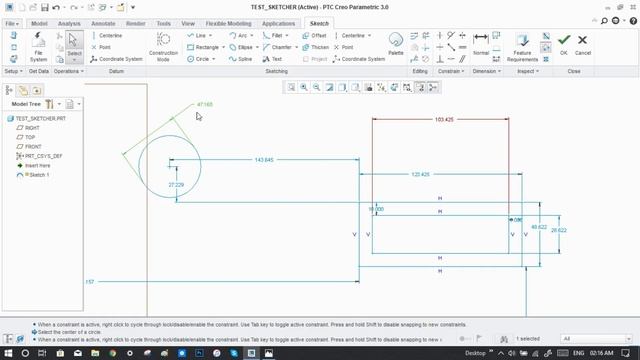Add a Sketching Coordinate System
The width and height of the screenshot is (640, 360).
359,59
